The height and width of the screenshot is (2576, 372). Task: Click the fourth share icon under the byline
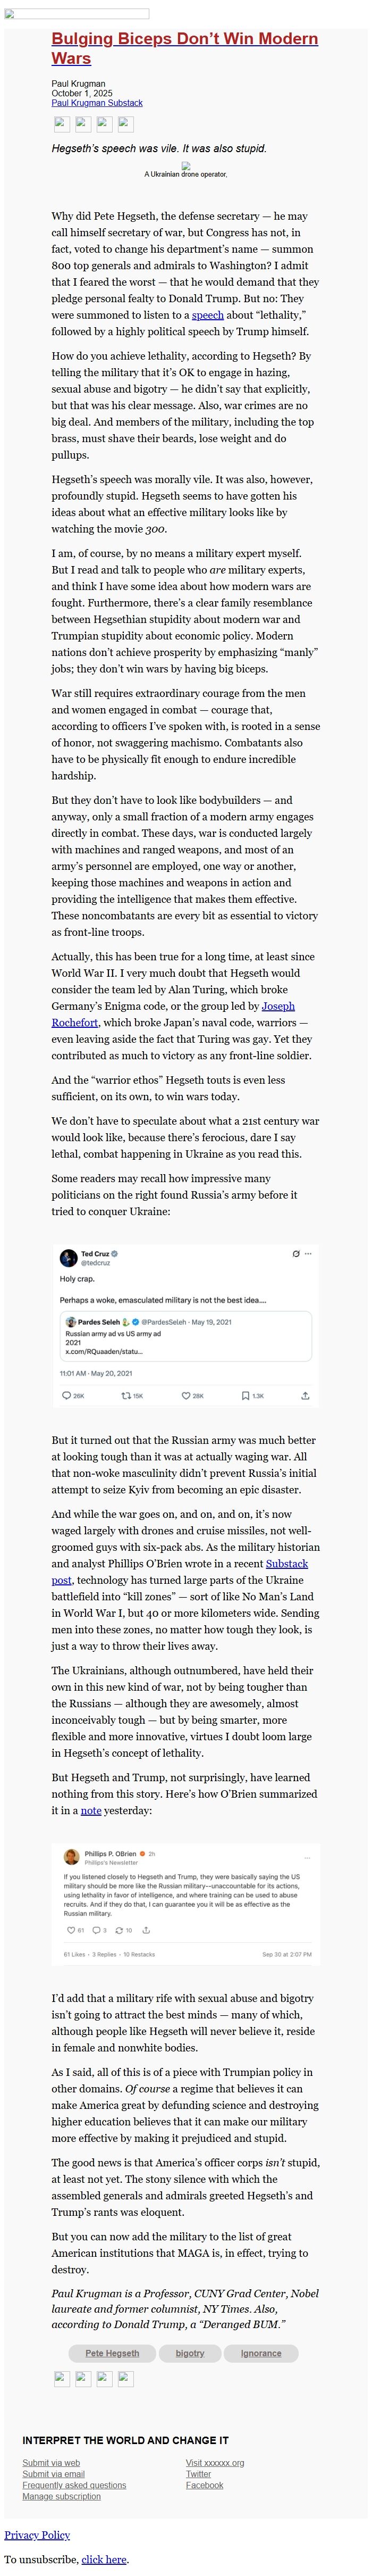point(126,124)
